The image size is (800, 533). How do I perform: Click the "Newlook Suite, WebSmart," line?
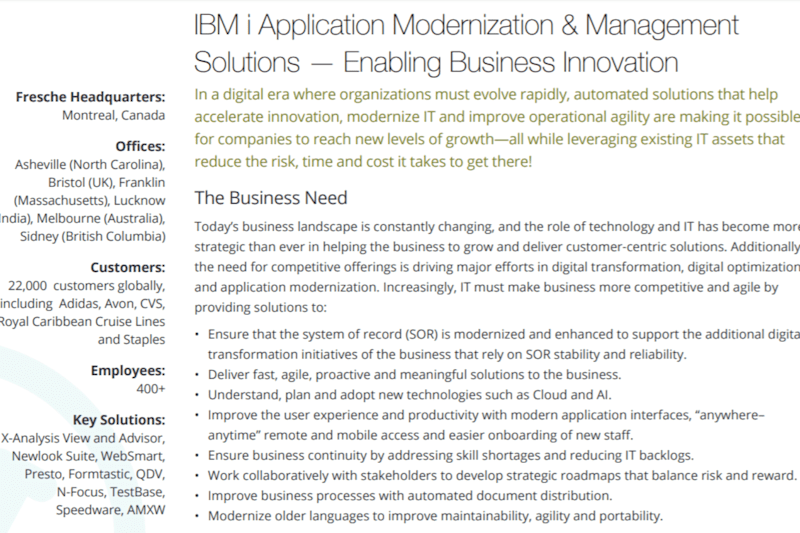tap(88, 456)
